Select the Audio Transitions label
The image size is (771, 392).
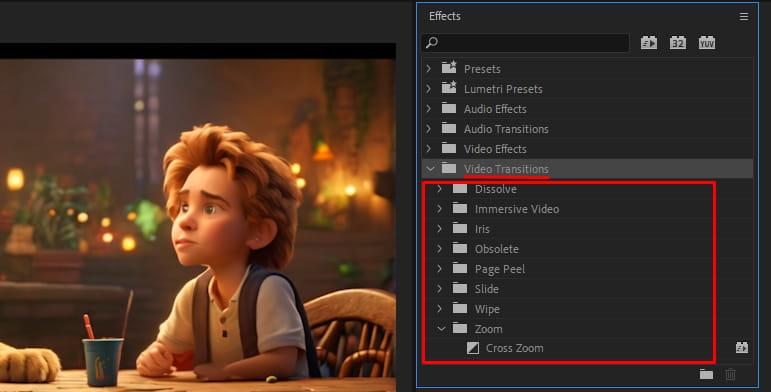[x=506, y=129]
